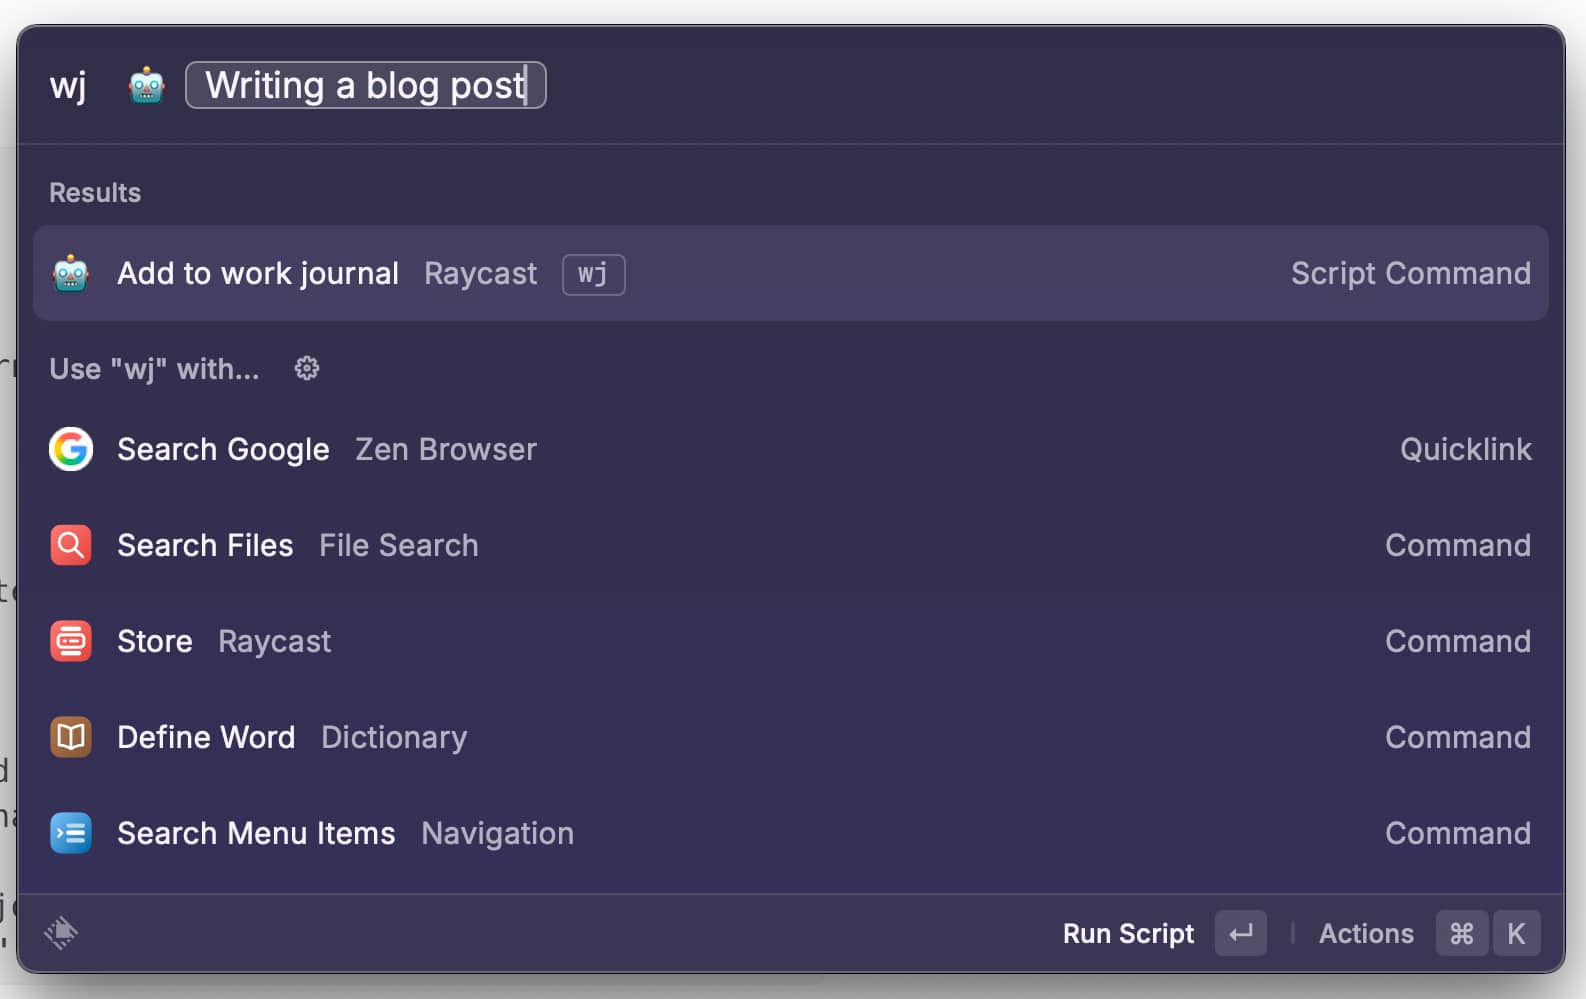Viewport: 1586px width, 999px height.
Task: Click the wj alias badge
Action: [x=593, y=274]
